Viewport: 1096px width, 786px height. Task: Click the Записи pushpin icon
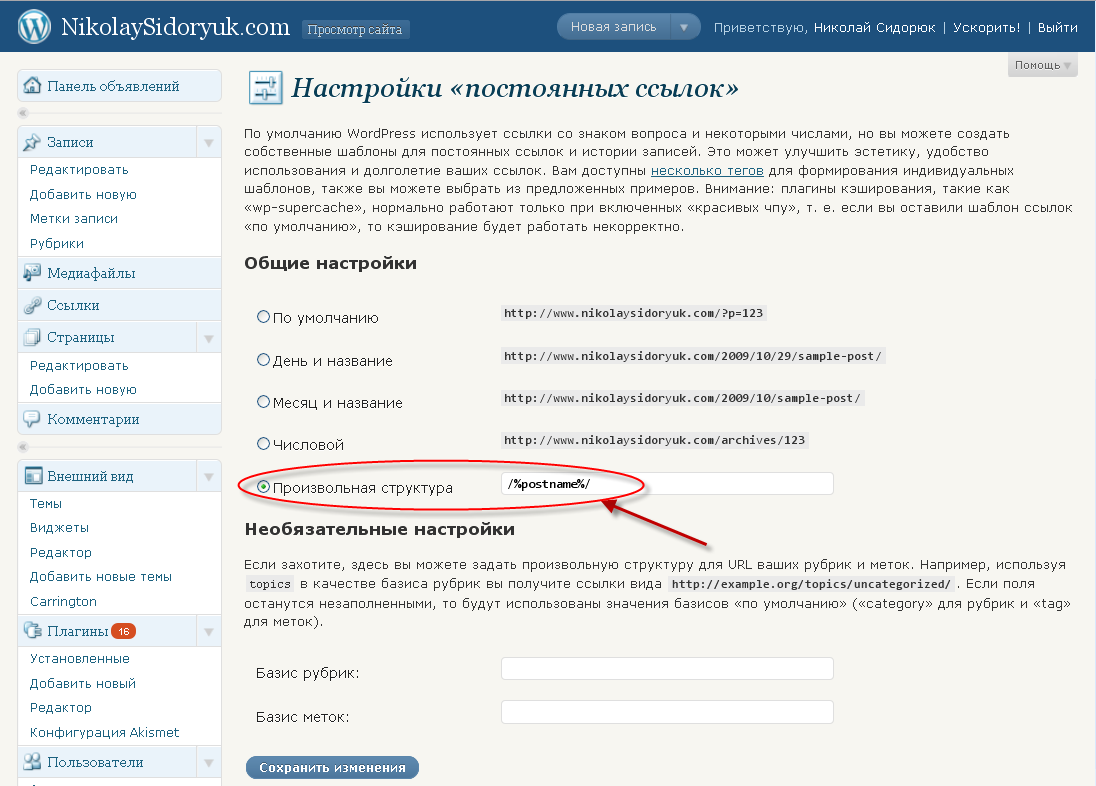[32, 142]
